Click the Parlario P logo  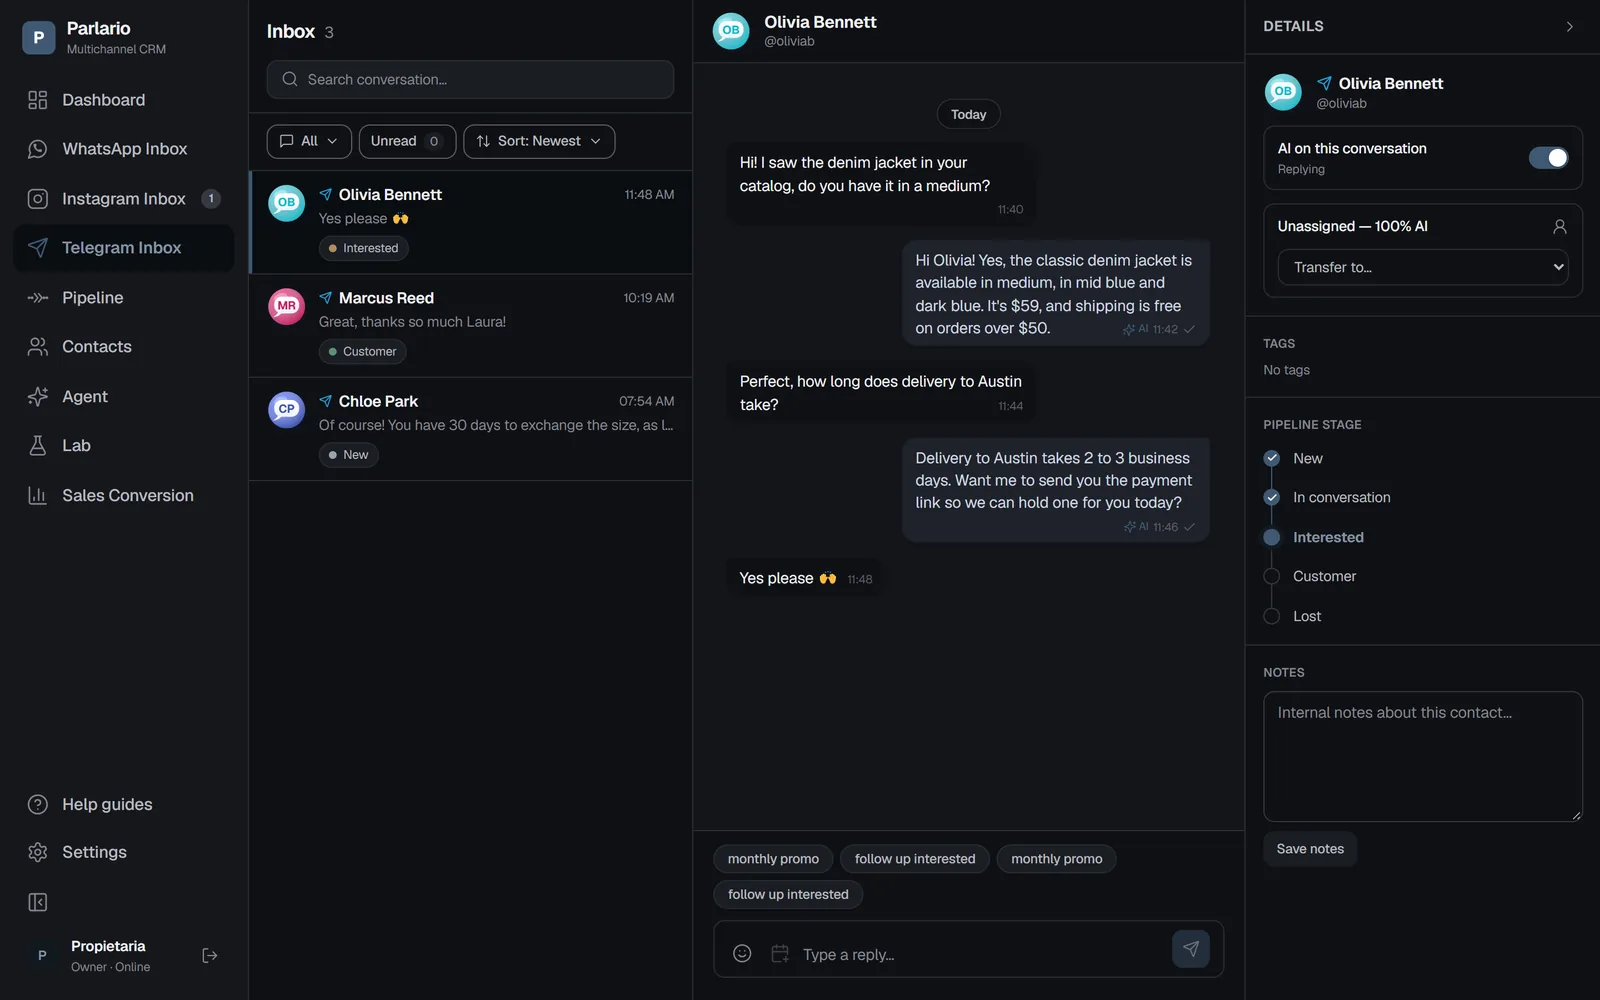tap(39, 38)
